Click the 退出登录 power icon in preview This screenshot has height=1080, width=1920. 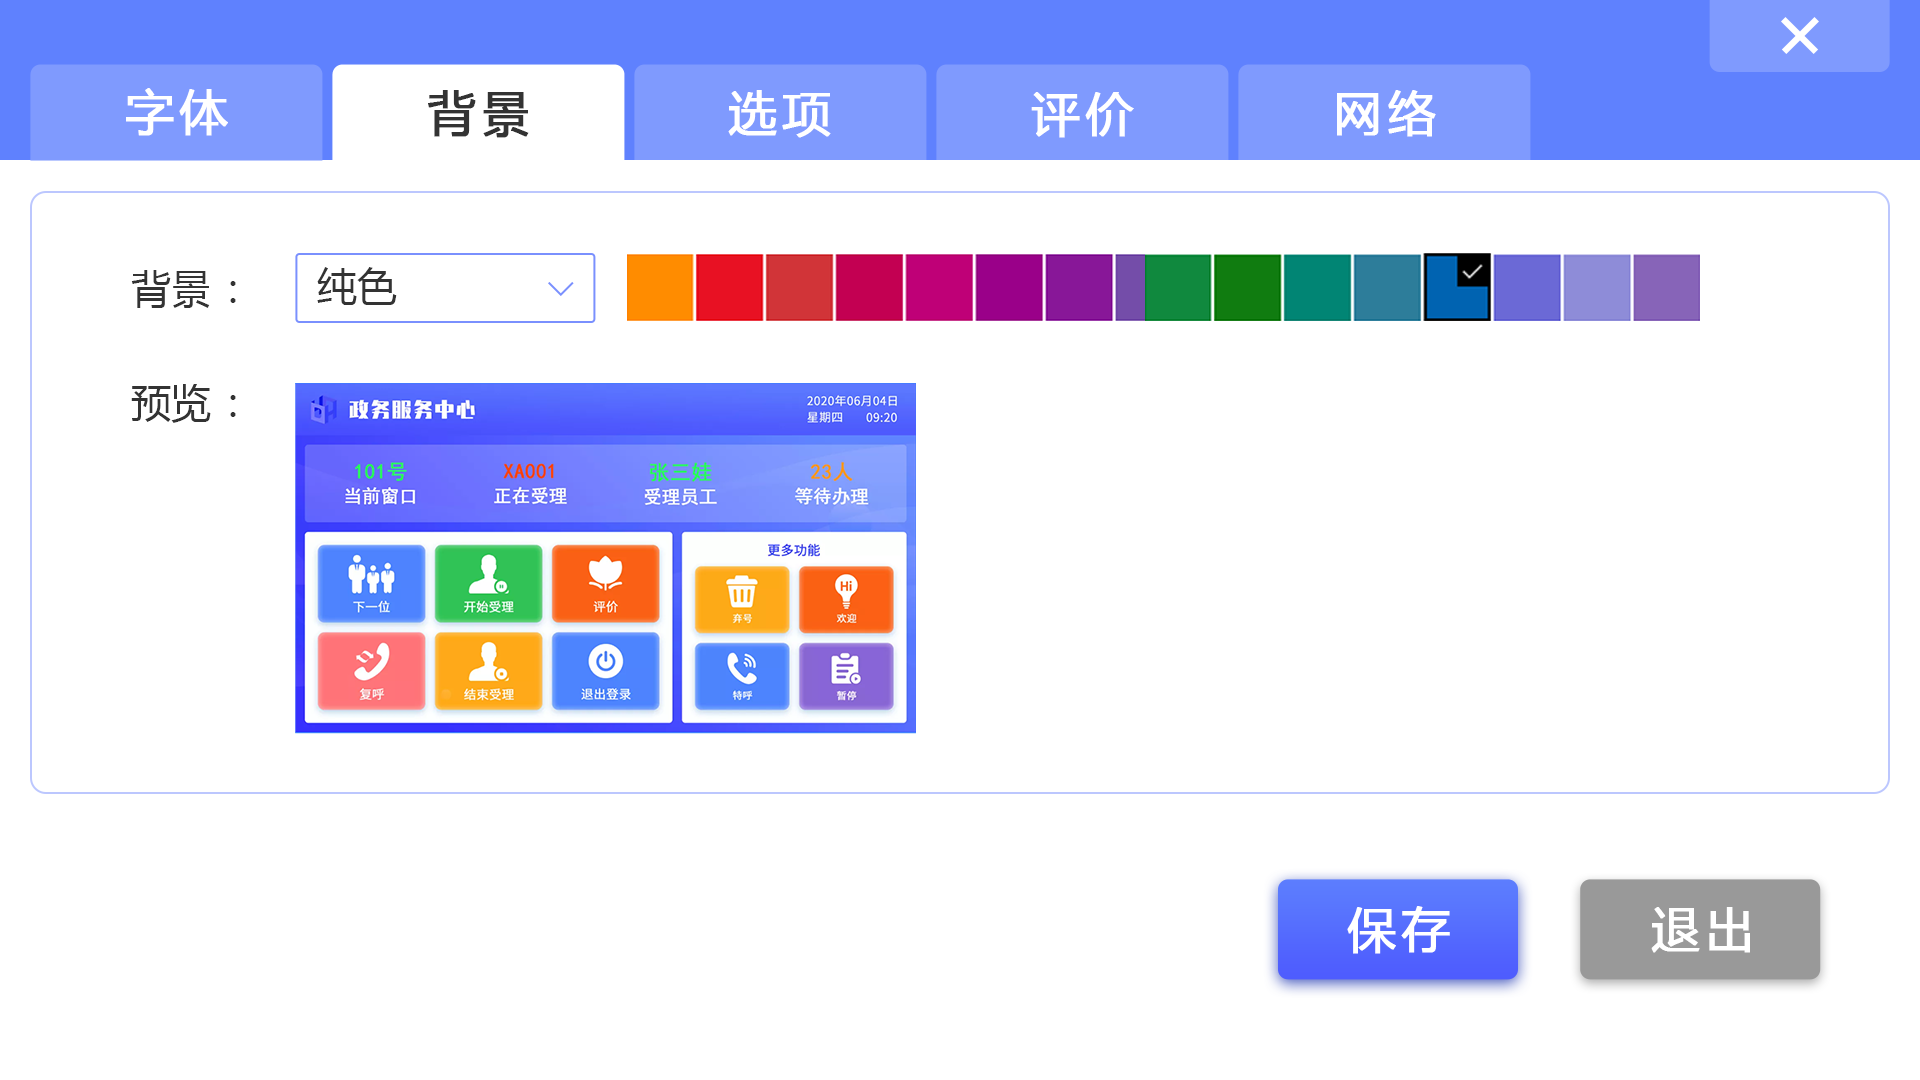[x=605, y=671]
